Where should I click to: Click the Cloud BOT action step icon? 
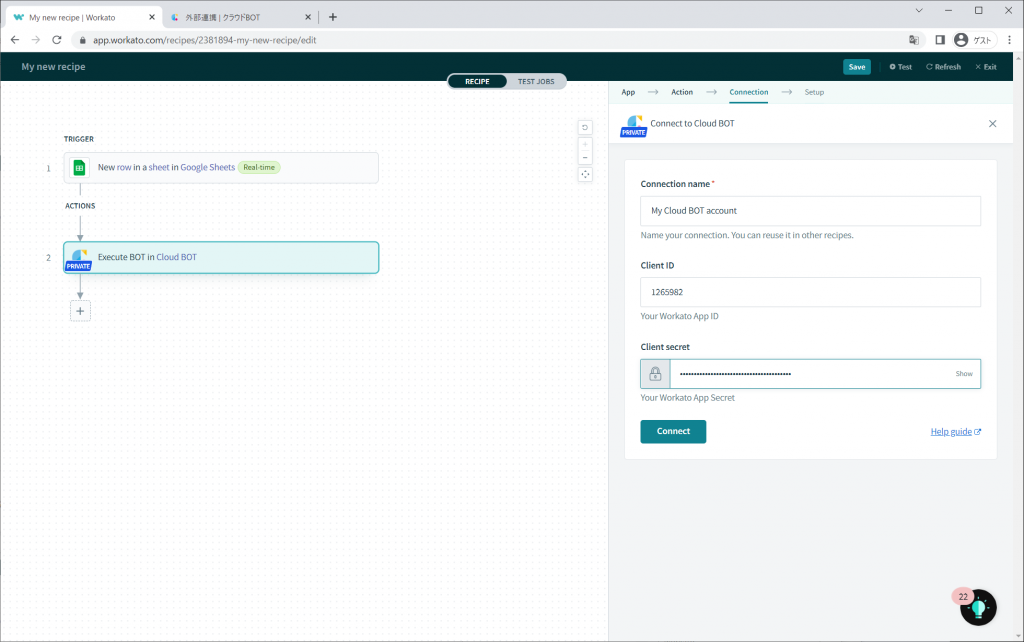pyautogui.click(x=79, y=258)
